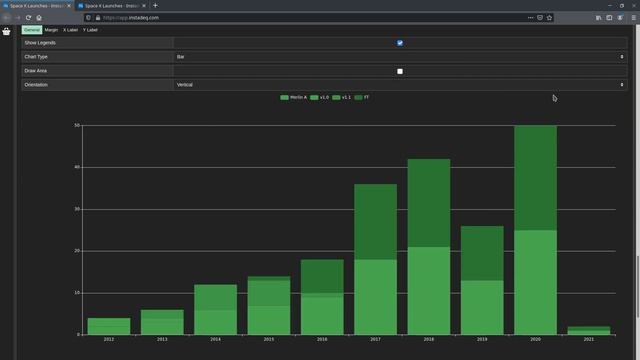Image resolution: width=640 pixels, height=360 pixels.
Task: Click the Draw Area label
Action: click(x=36, y=71)
